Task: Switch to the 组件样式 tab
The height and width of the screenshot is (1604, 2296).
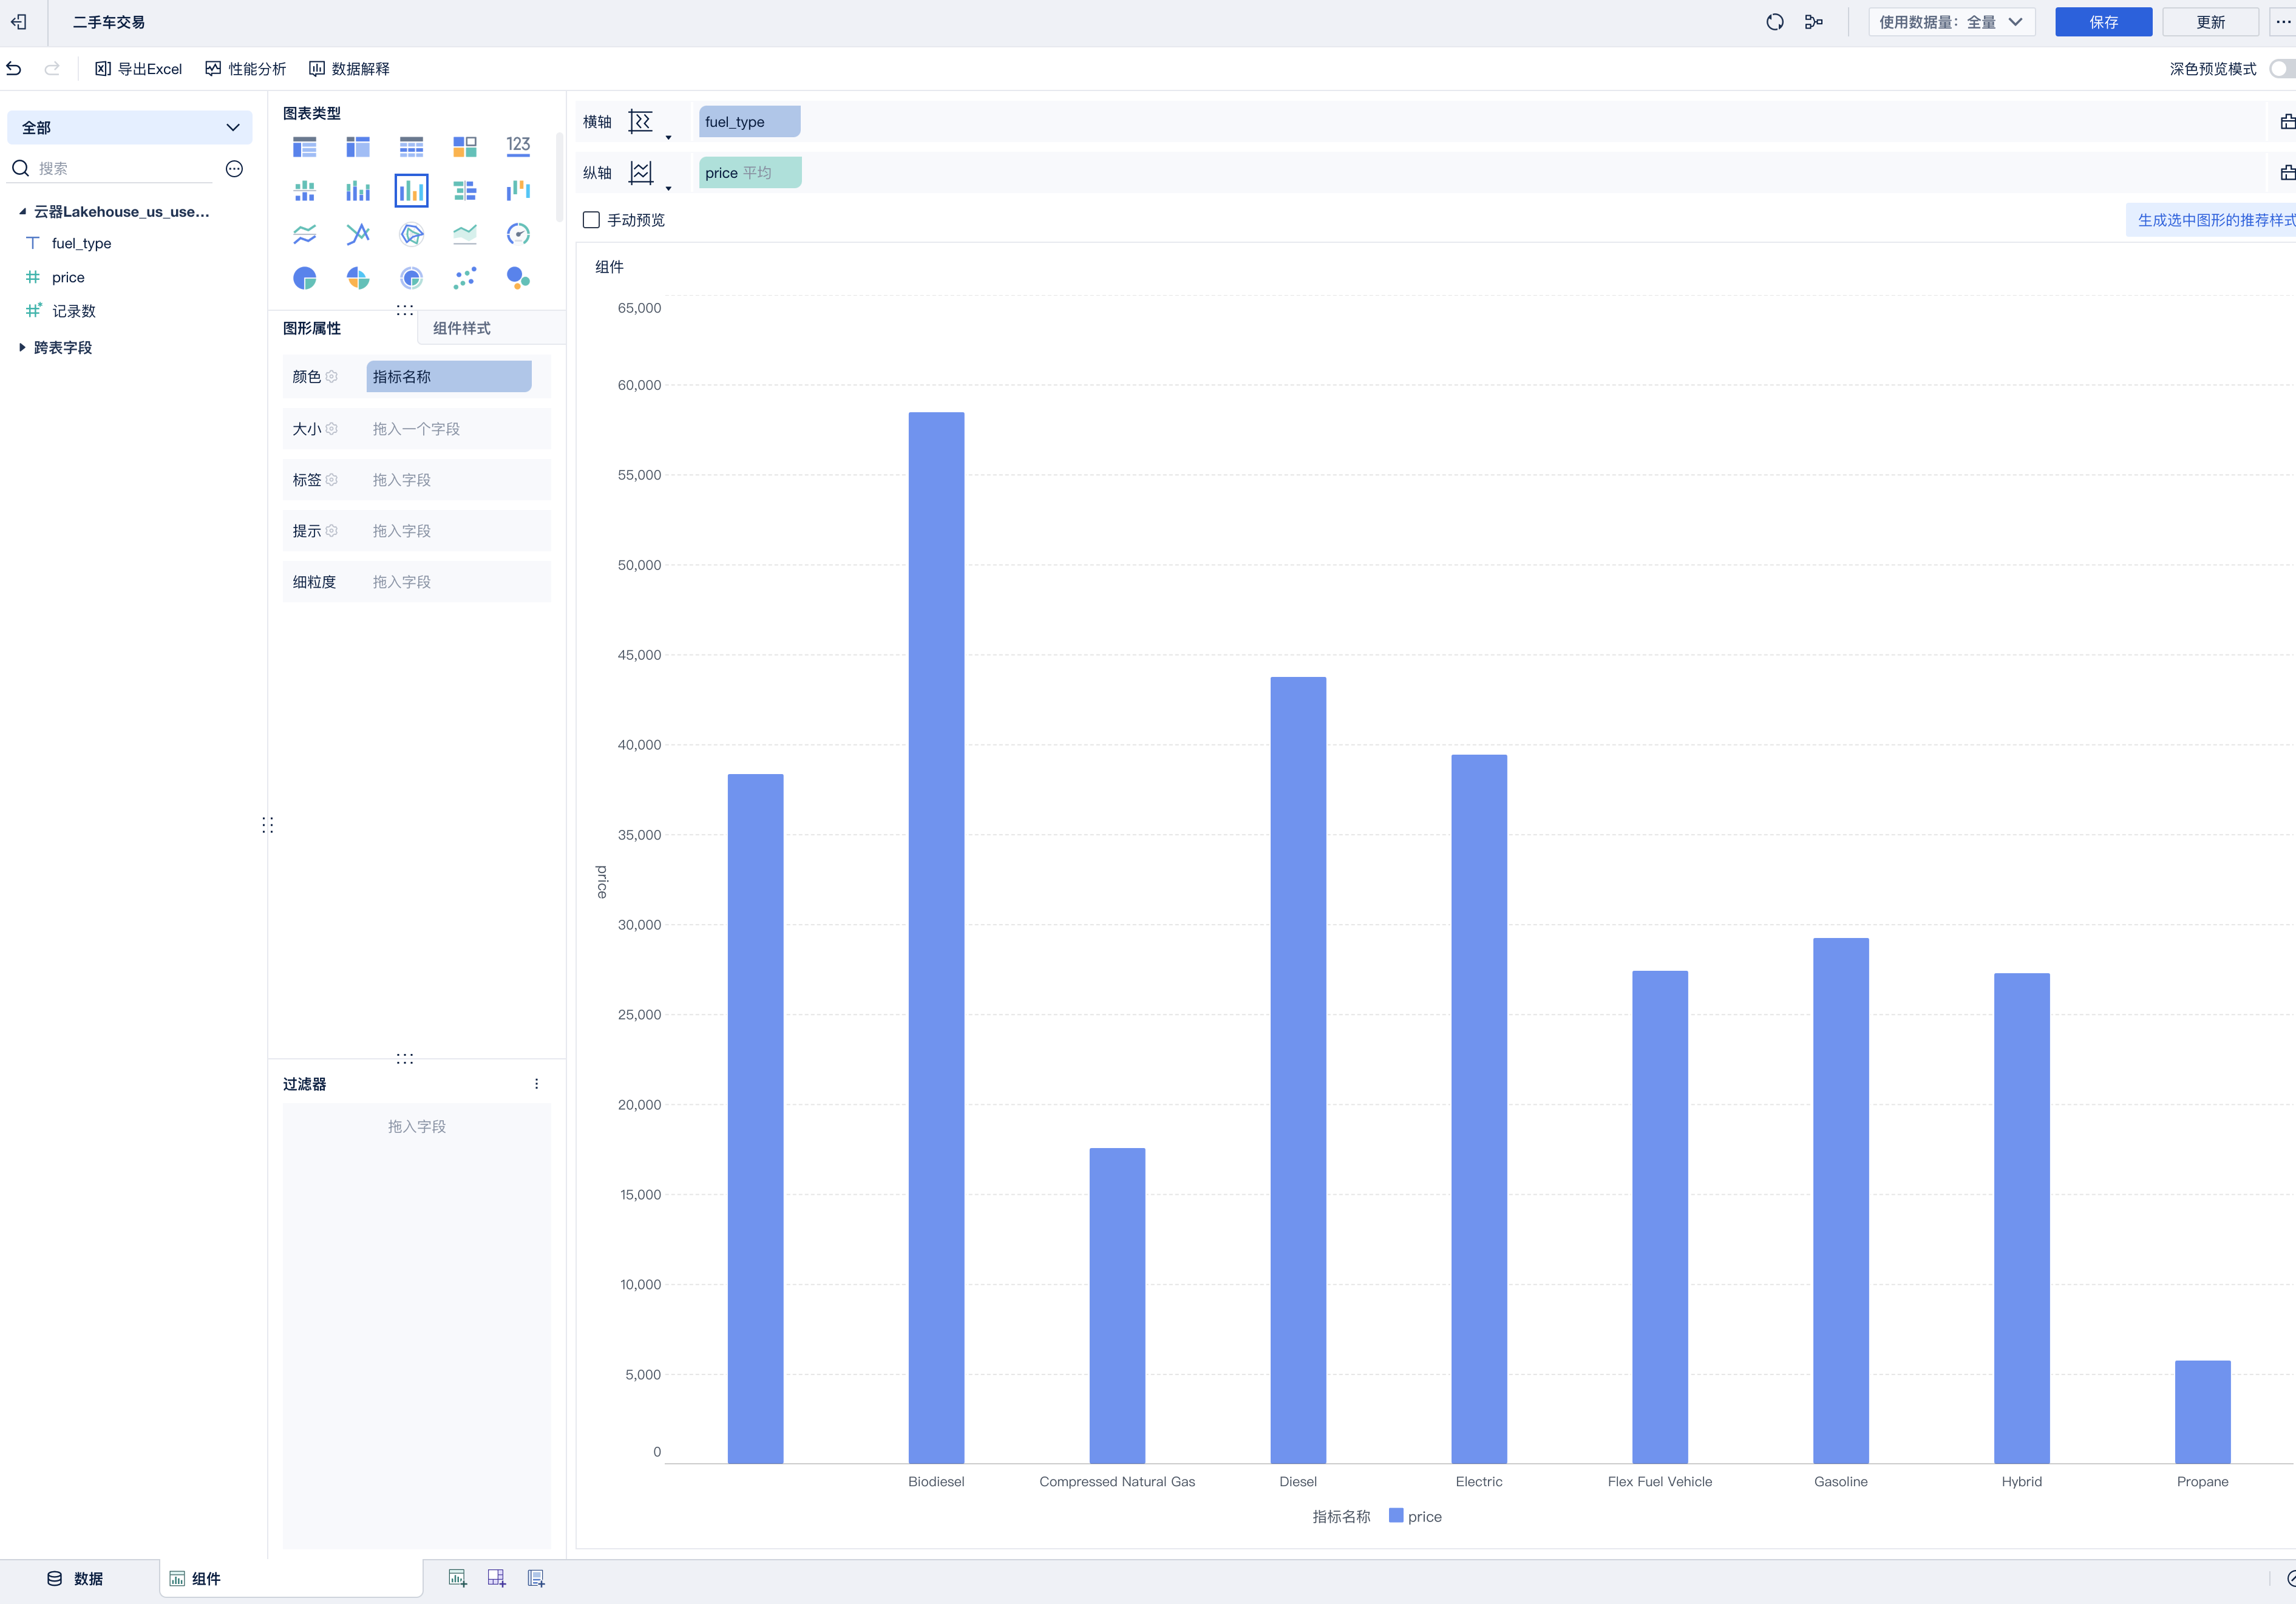Action: click(462, 328)
